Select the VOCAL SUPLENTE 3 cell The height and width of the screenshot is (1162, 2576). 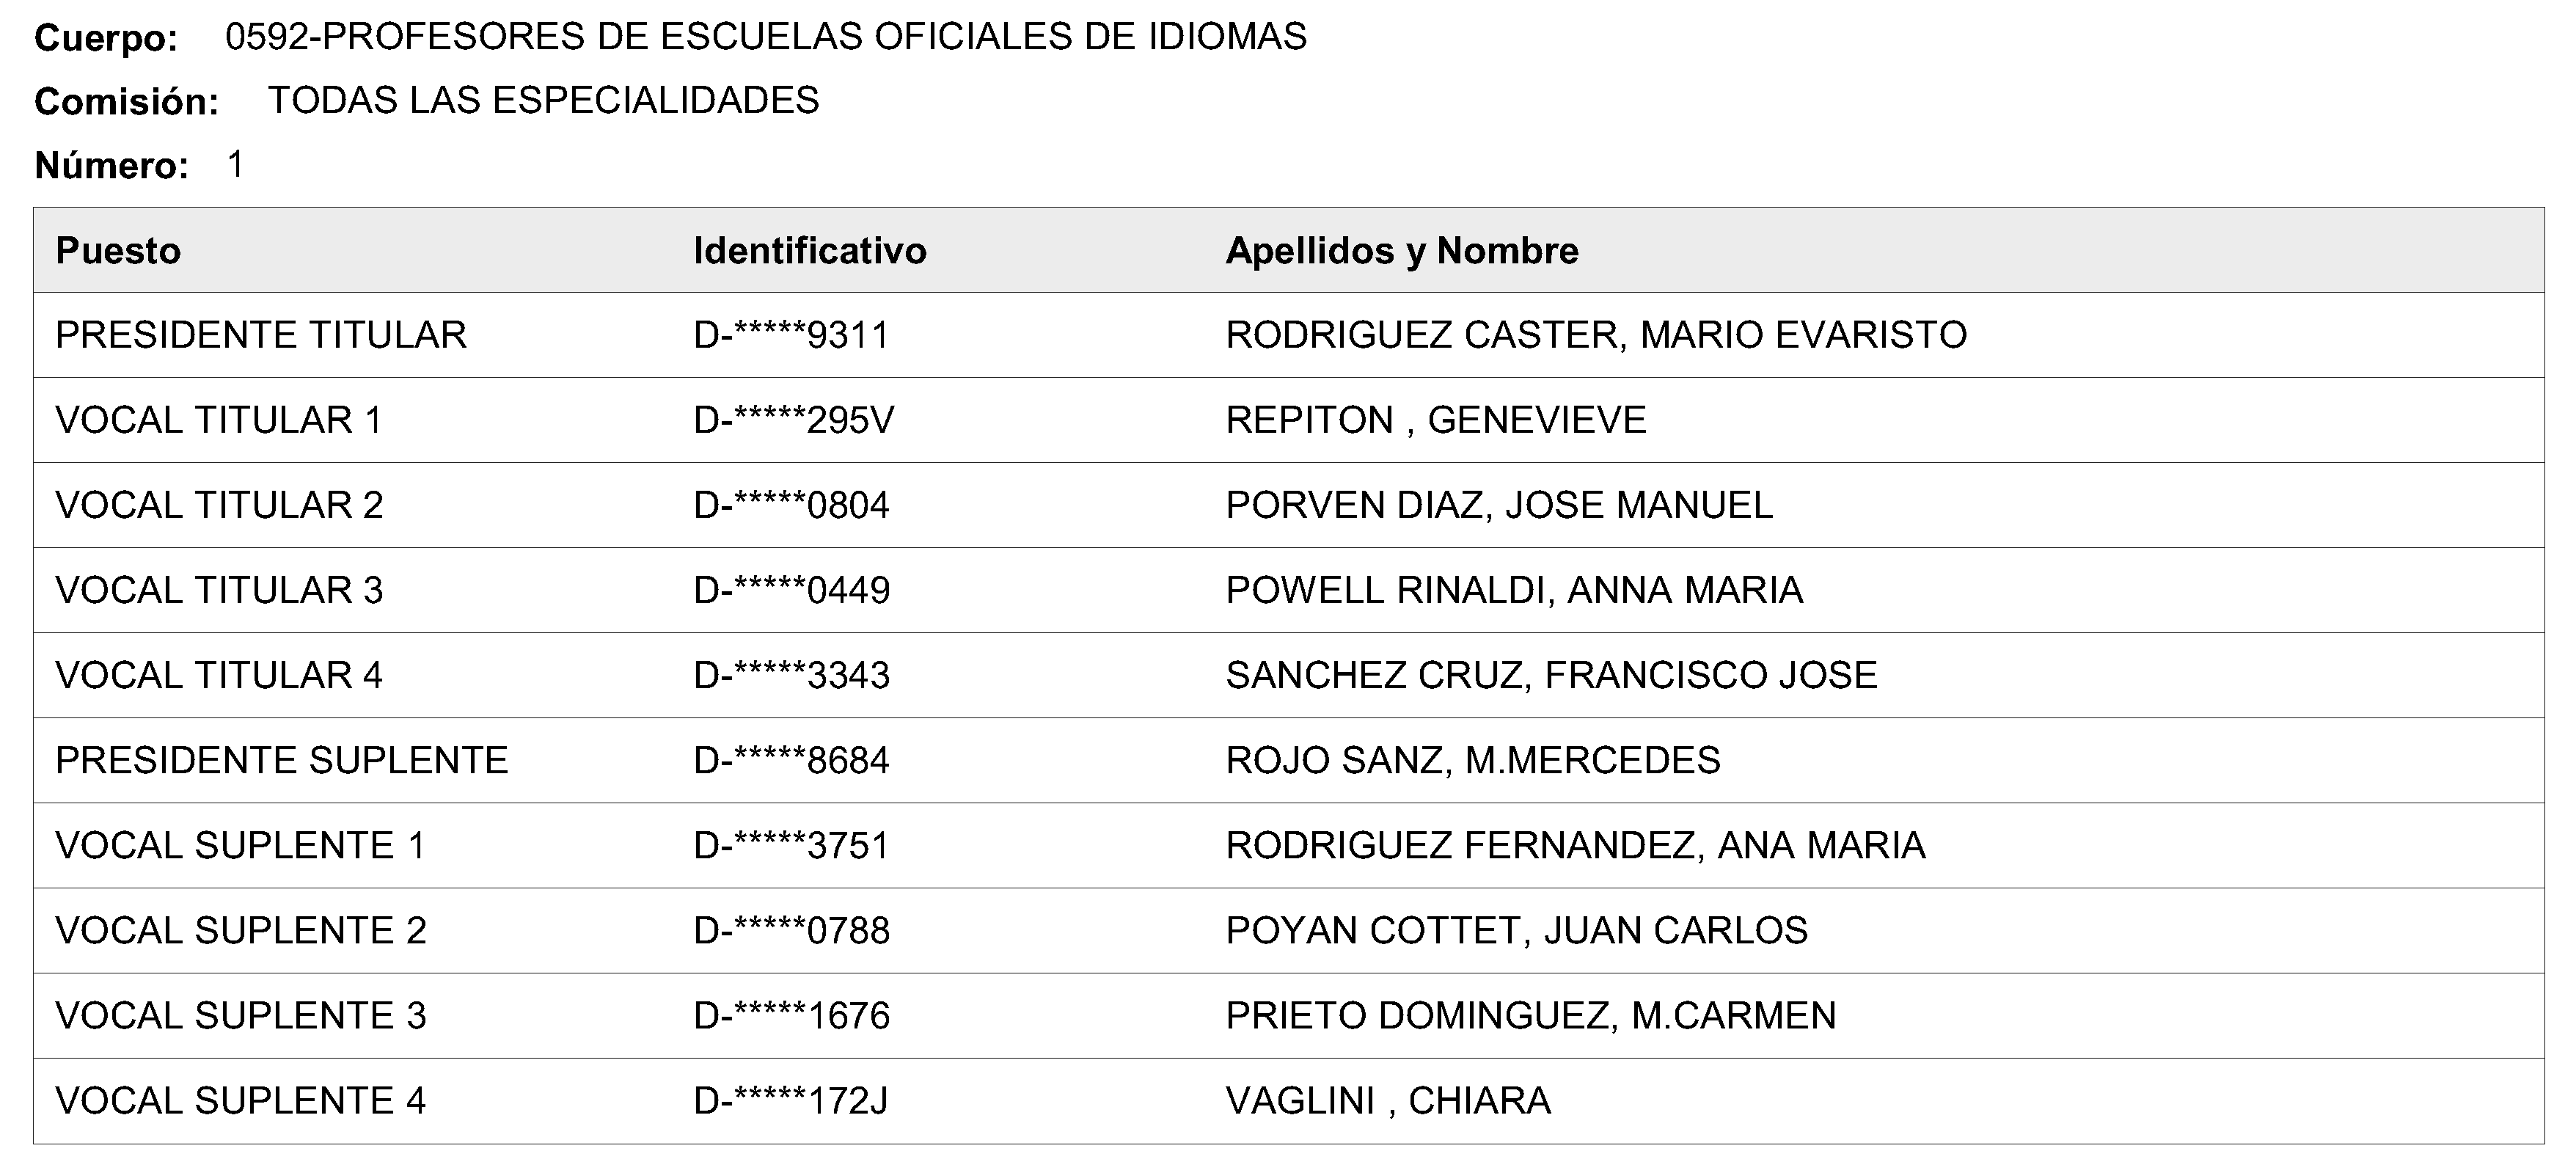pyautogui.click(x=240, y=1015)
